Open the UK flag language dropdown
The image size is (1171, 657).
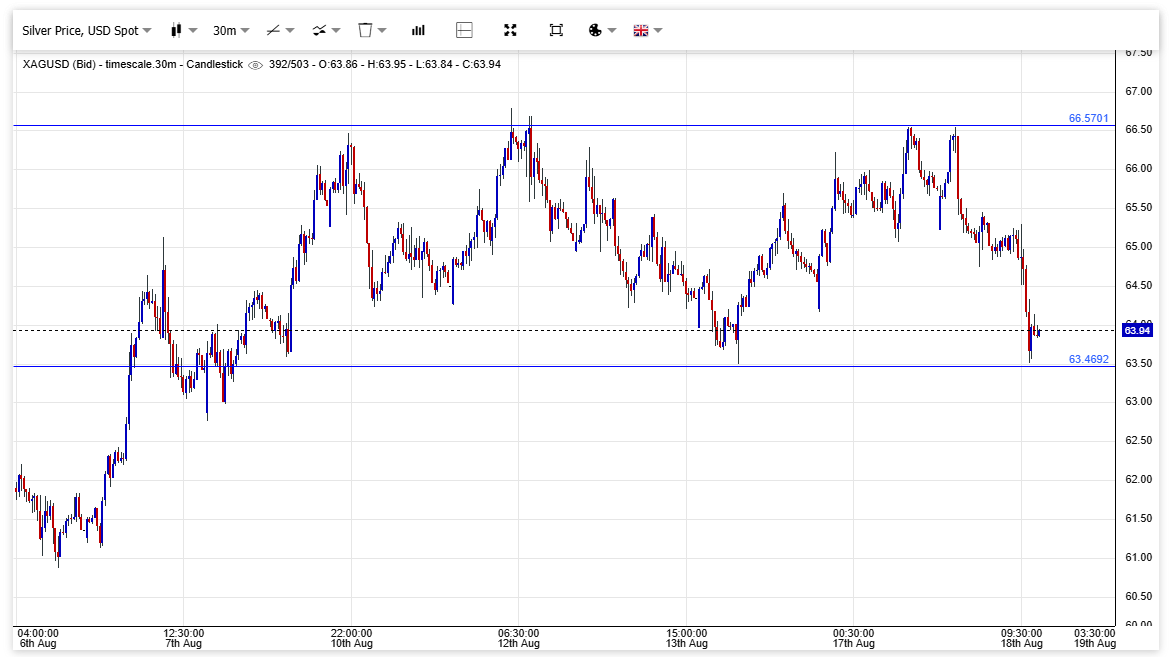658,31
